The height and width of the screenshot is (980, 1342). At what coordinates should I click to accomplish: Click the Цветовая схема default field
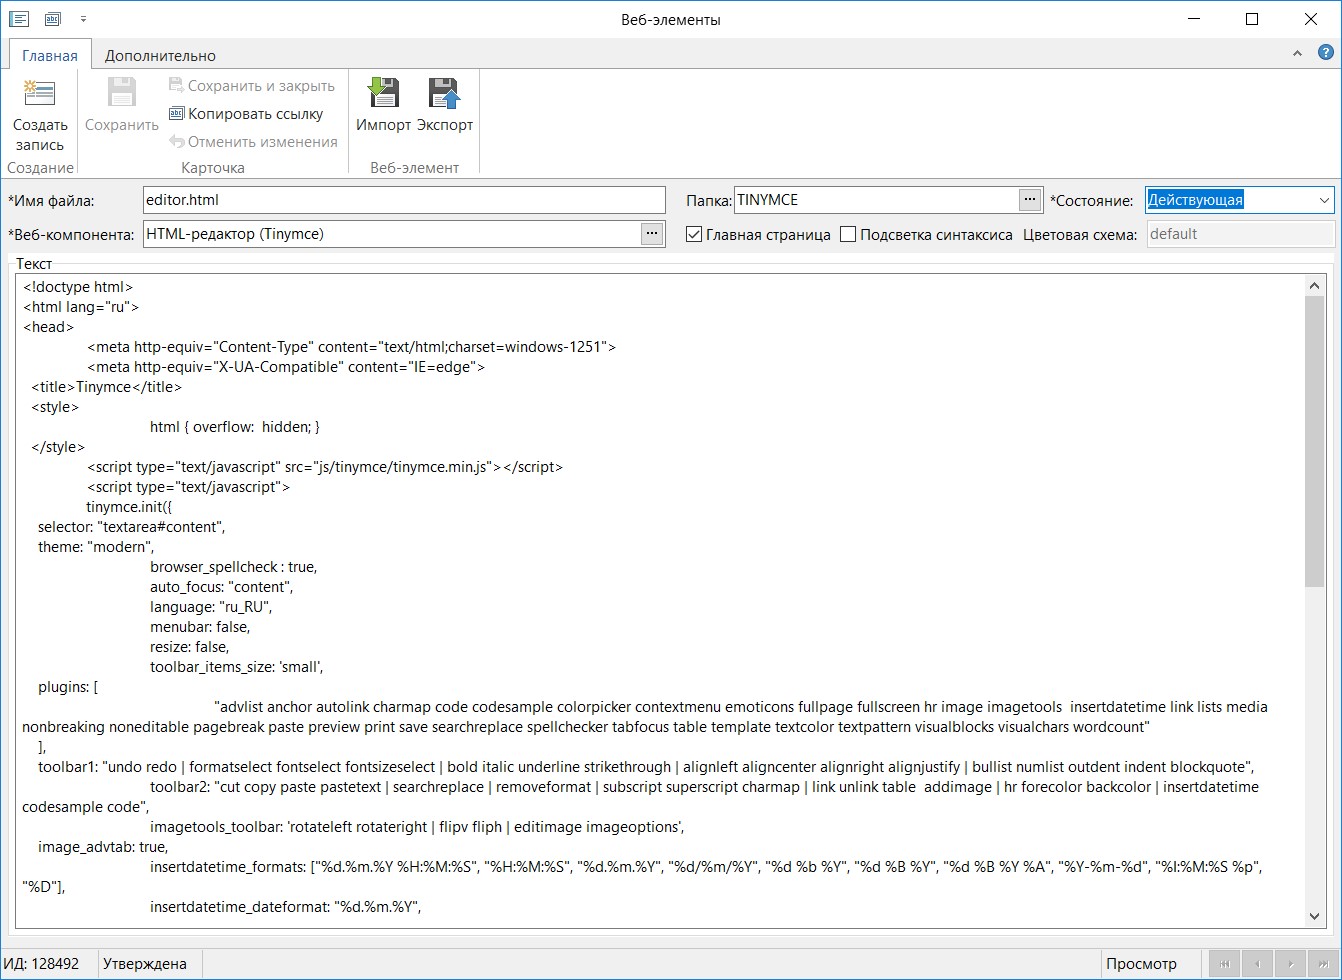coord(1240,234)
